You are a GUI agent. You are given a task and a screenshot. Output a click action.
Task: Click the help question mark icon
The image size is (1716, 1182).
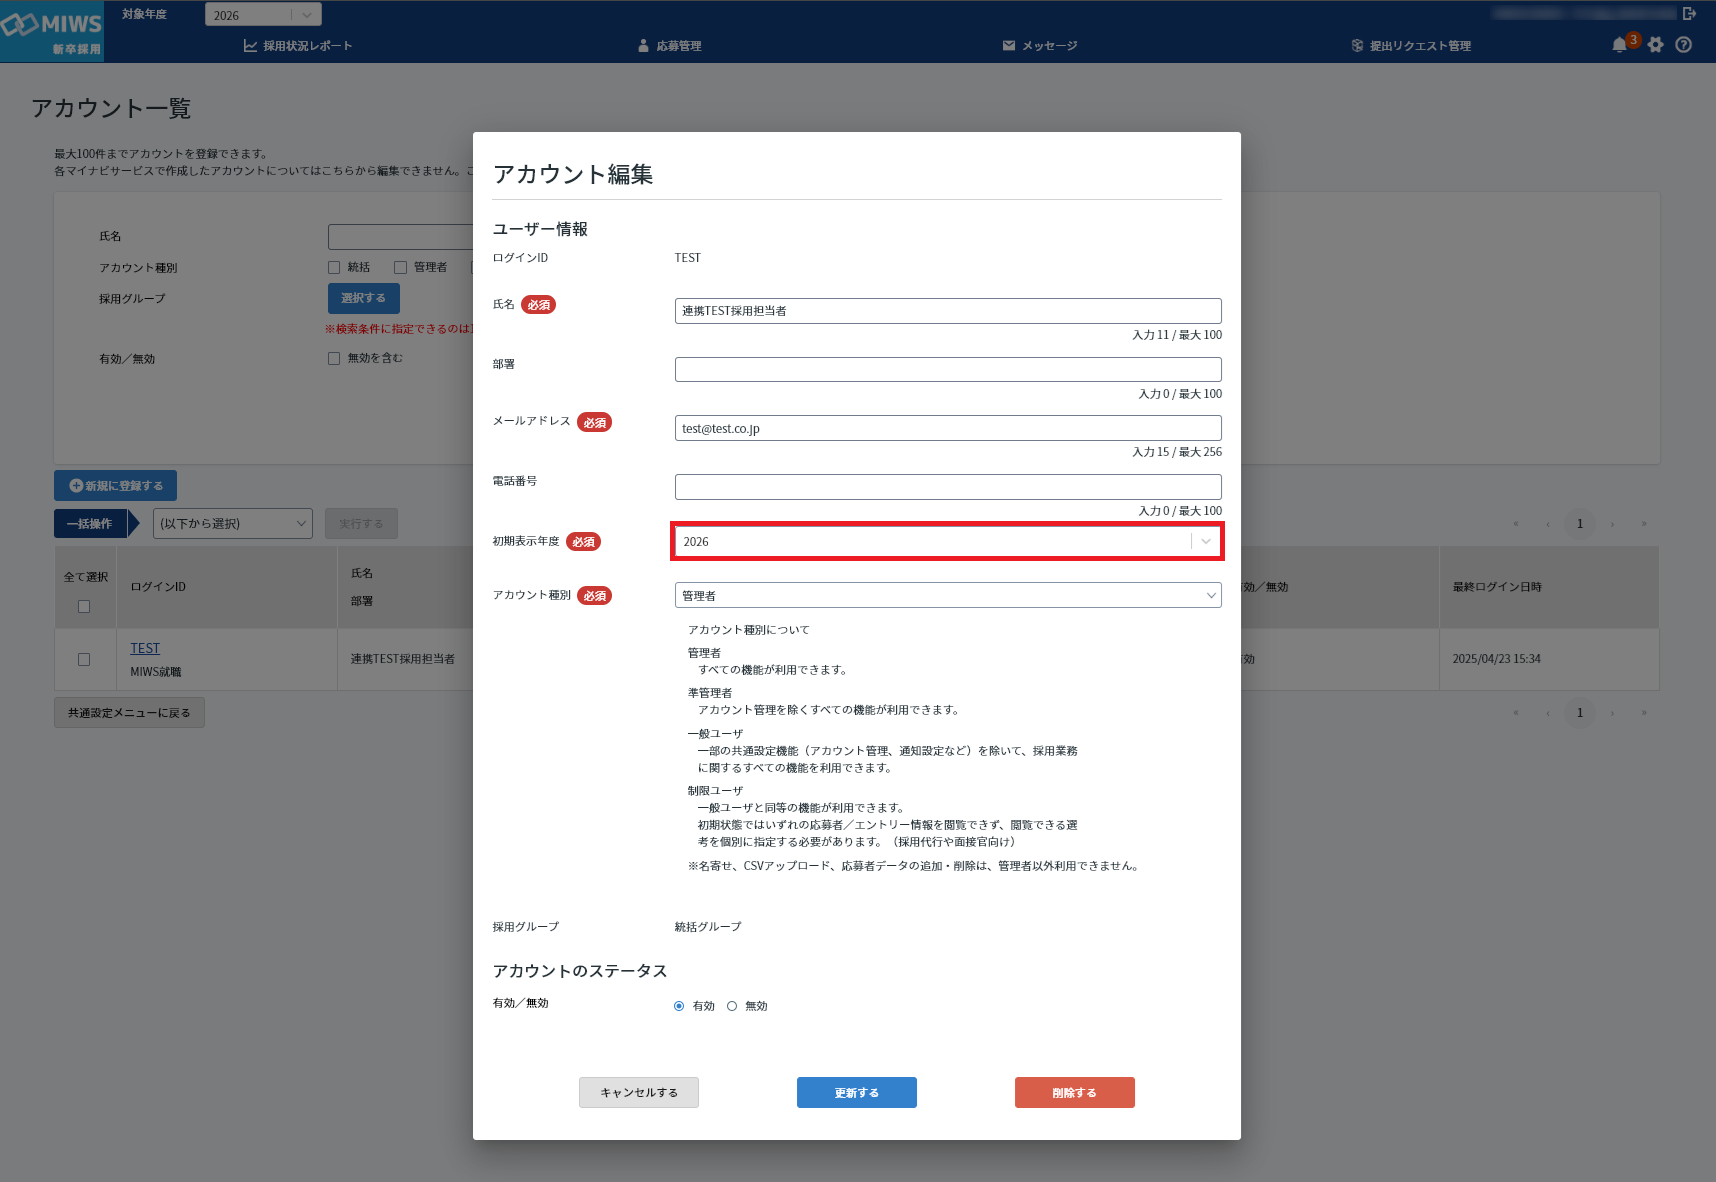tap(1684, 45)
